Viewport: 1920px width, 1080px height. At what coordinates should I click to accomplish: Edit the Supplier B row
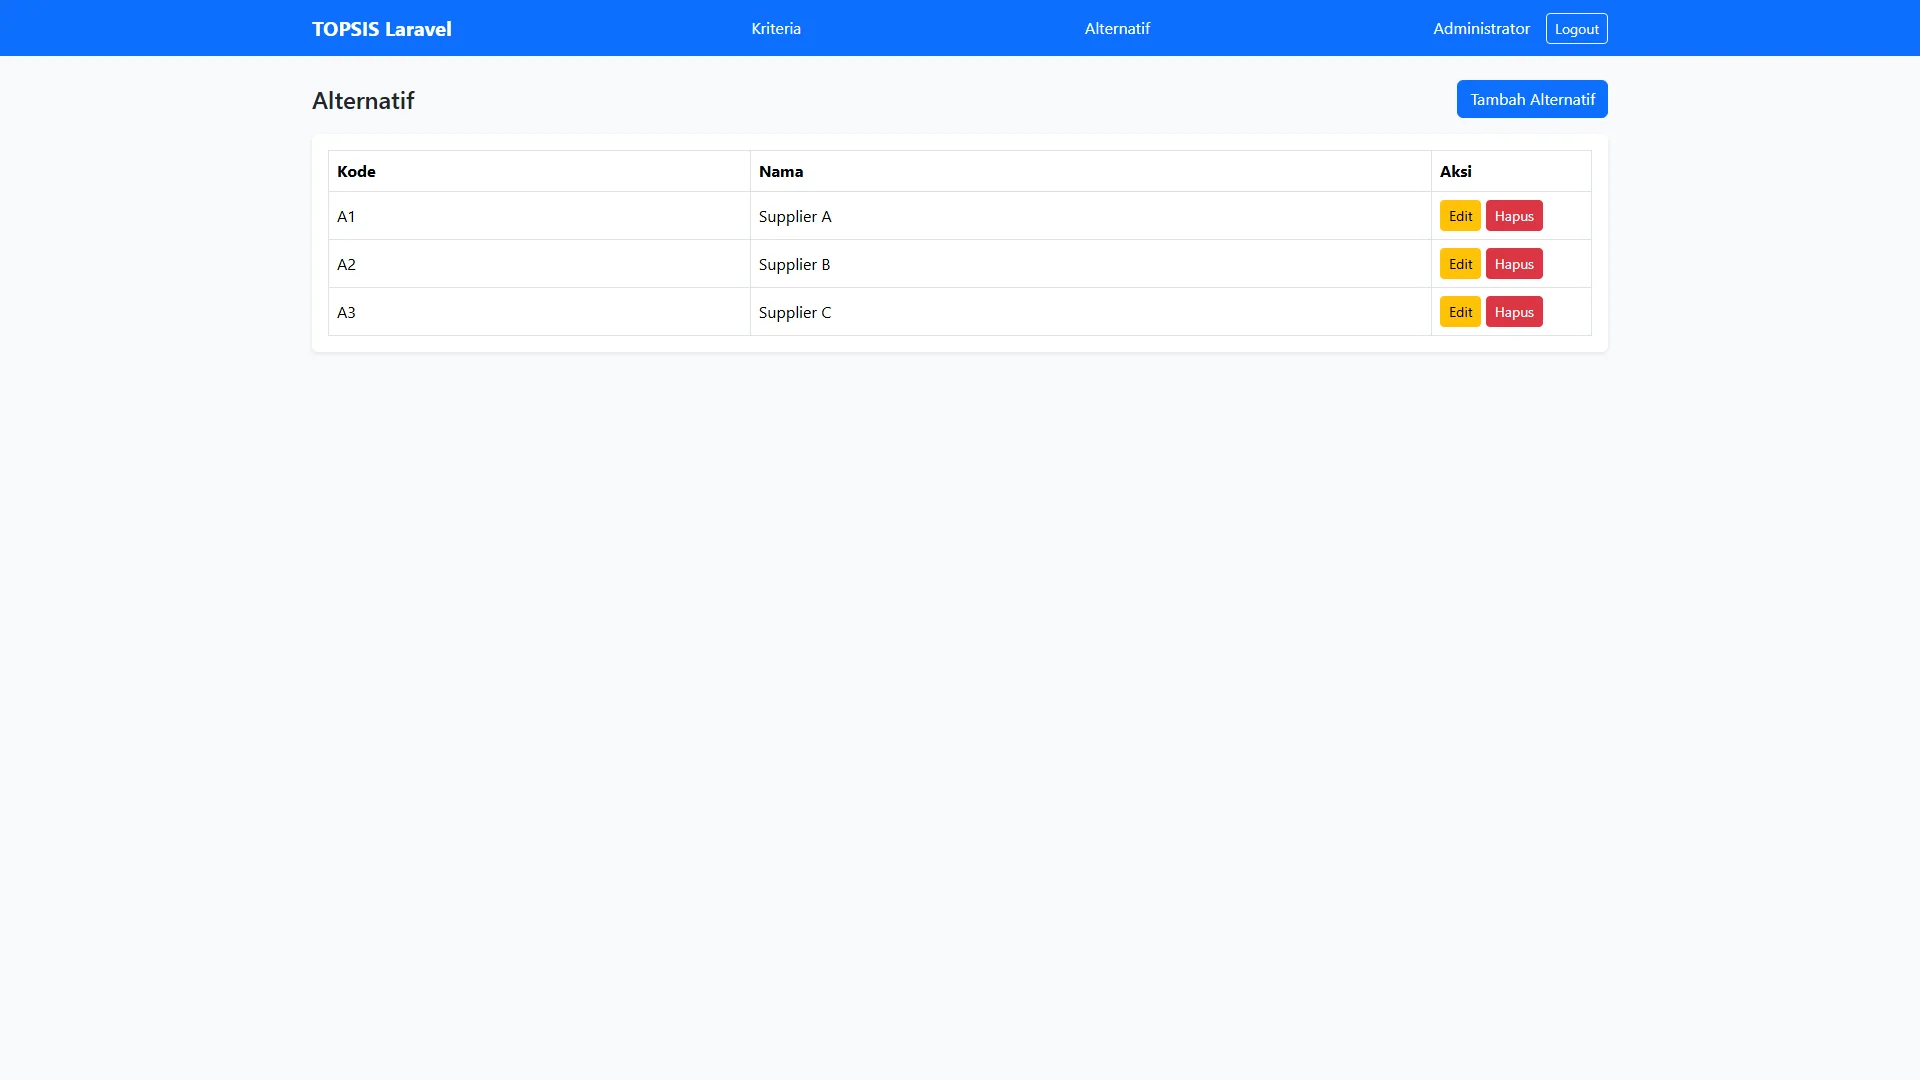[1460, 264]
